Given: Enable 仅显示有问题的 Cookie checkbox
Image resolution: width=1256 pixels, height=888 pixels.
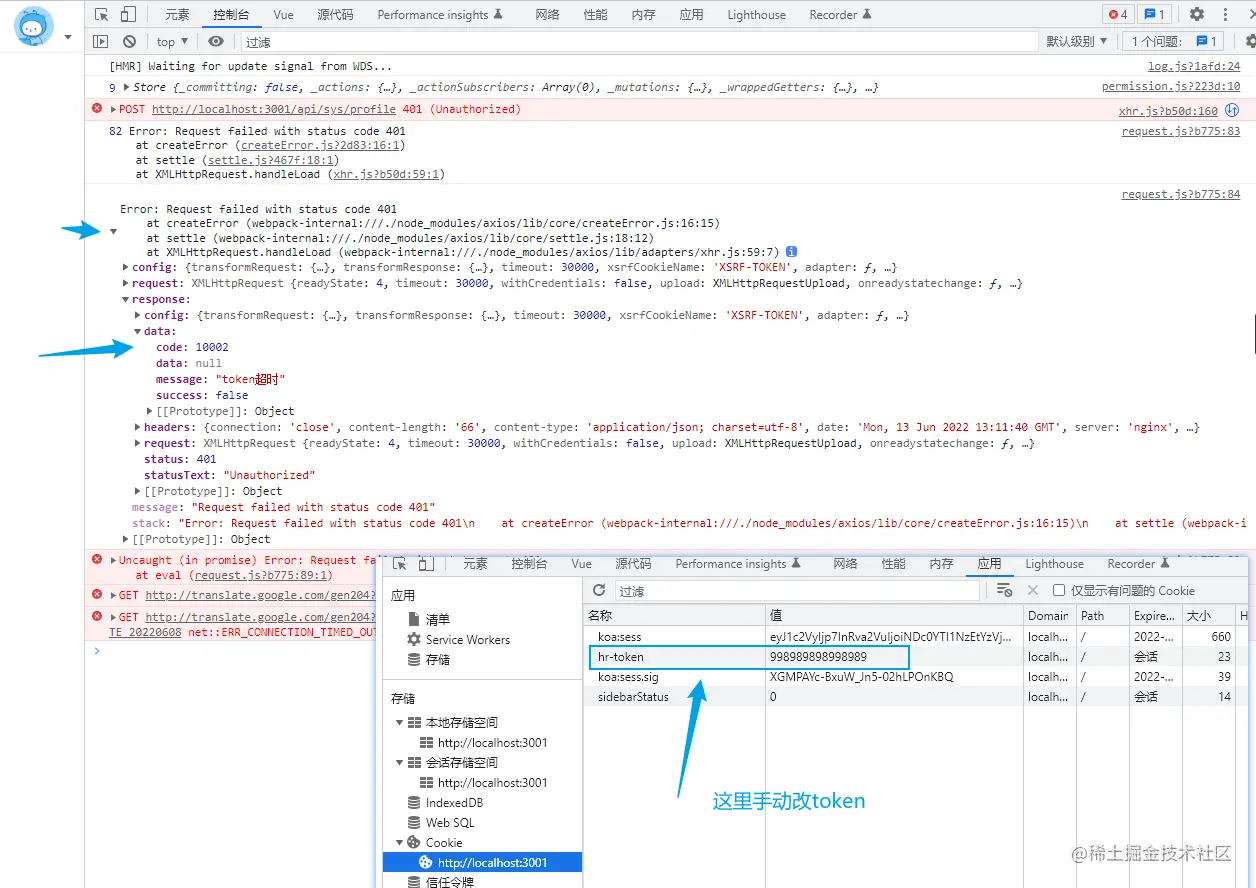Looking at the screenshot, I should click(x=1059, y=590).
